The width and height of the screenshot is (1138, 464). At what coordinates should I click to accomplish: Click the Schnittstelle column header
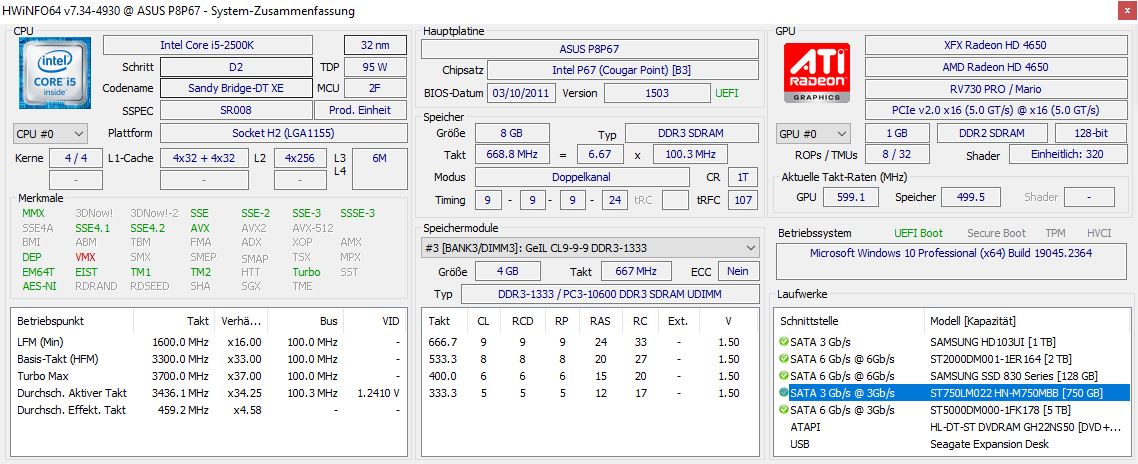(851, 321)
